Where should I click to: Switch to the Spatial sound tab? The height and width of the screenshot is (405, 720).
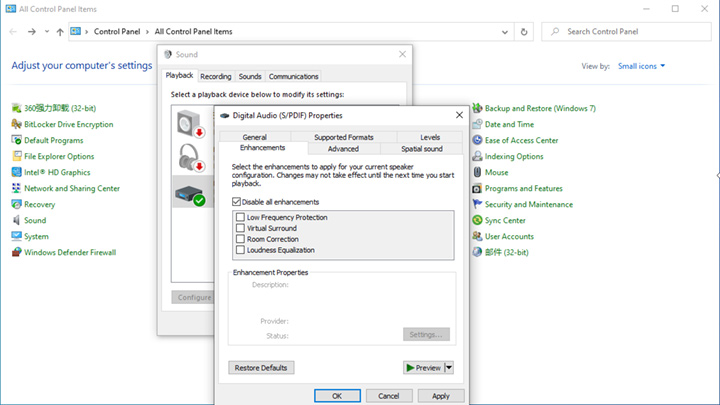(421, 148)
